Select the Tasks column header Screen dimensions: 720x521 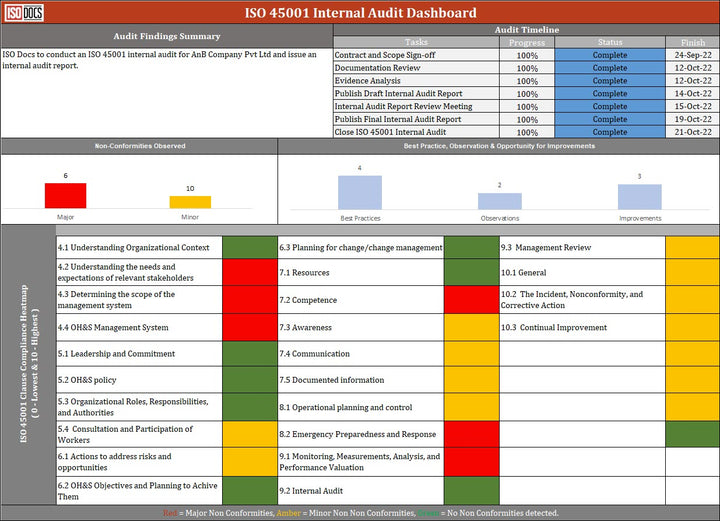pos(416,42)
